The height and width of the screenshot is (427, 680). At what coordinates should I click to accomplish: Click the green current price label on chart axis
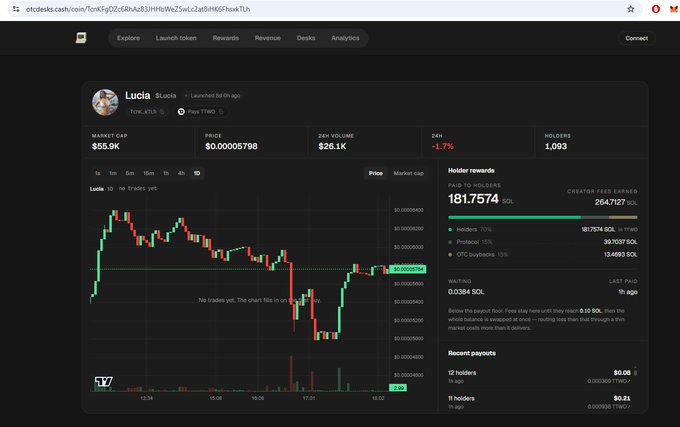[x=408, y=269]
